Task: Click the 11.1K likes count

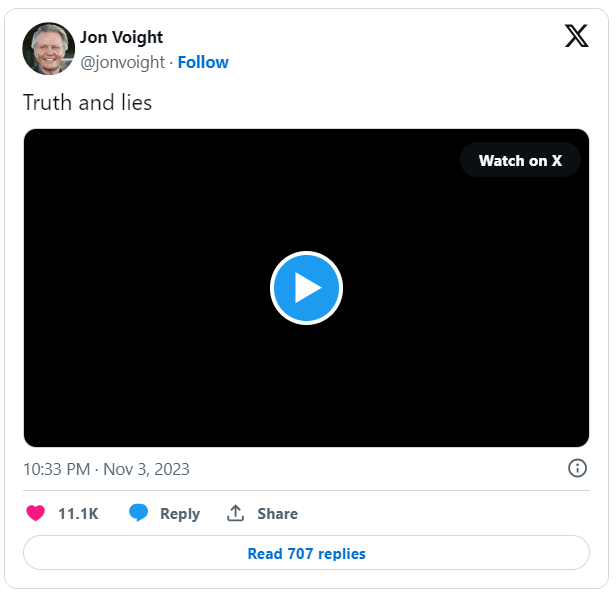Action: [78, 514]
